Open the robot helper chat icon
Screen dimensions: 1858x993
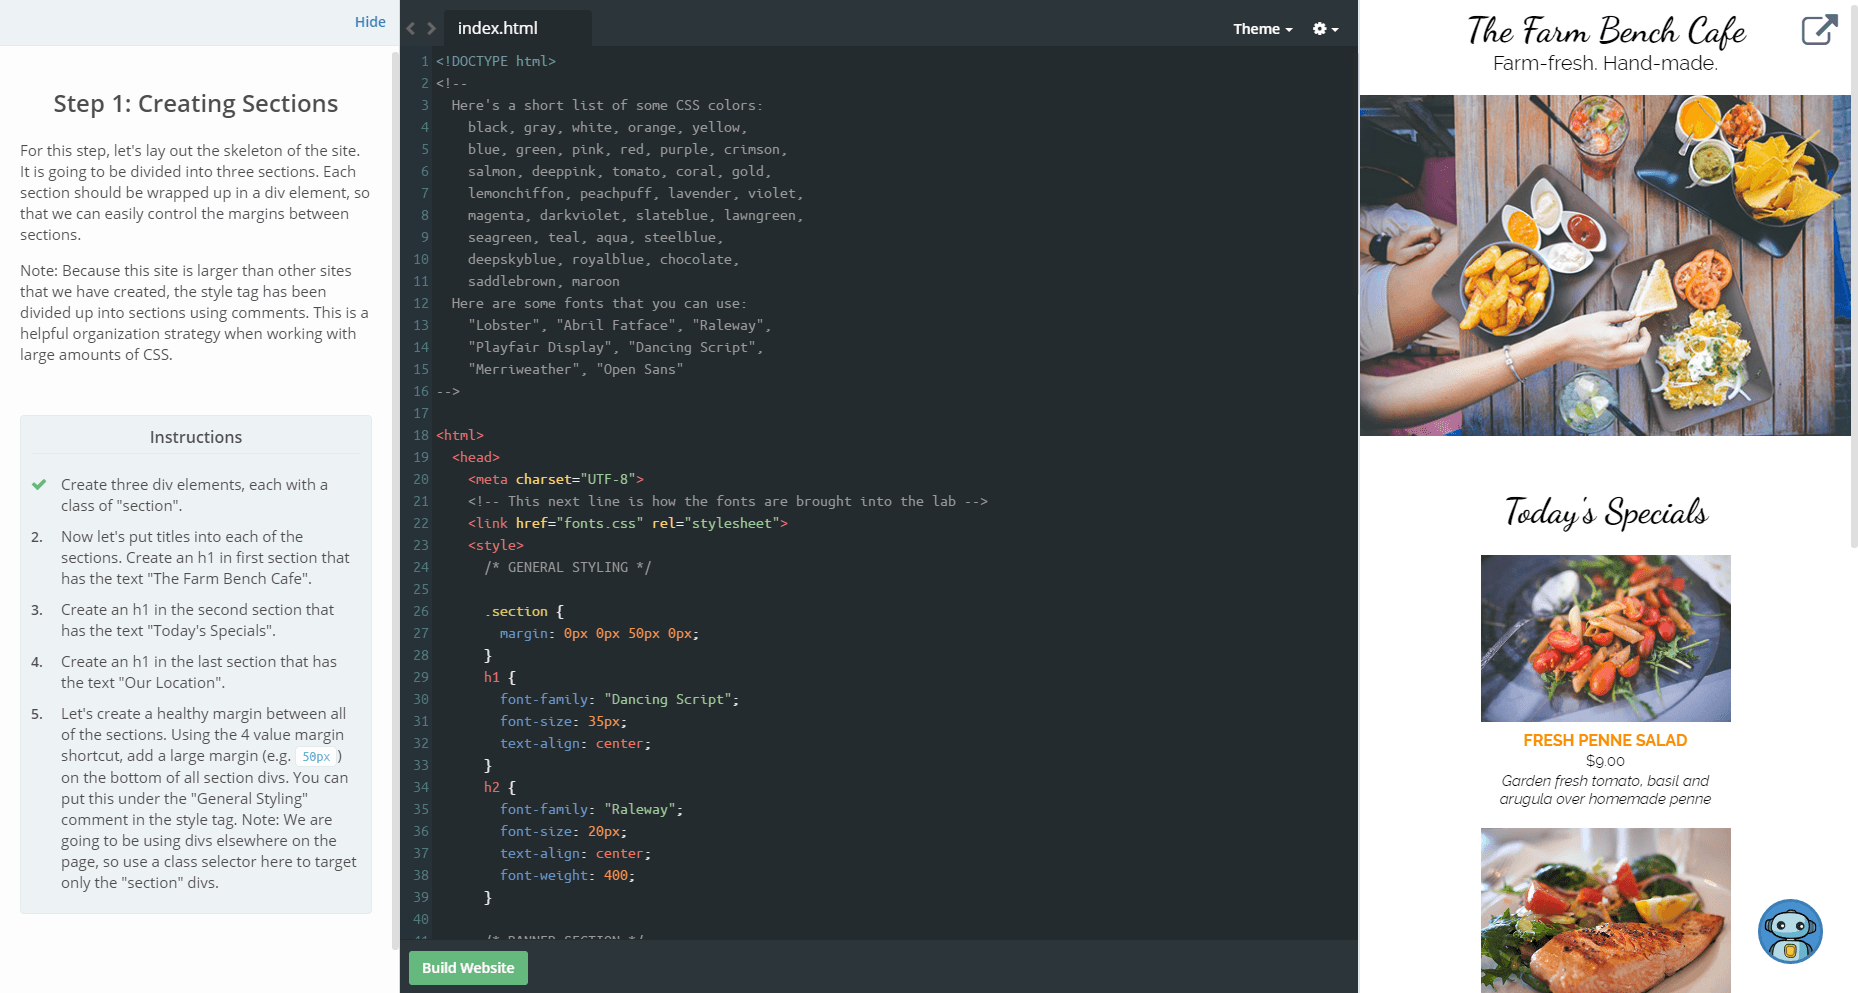click(1789, 931)
